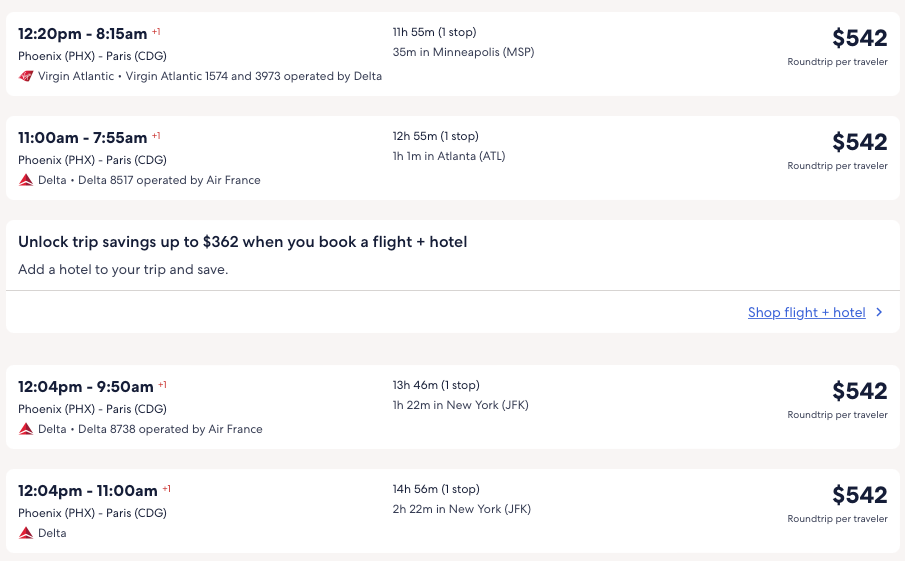The width and height of the screenshot is (905, 561).
Task: Click chevron arrow beside Shop flight + hotel
Action: (x=879, y=313)
